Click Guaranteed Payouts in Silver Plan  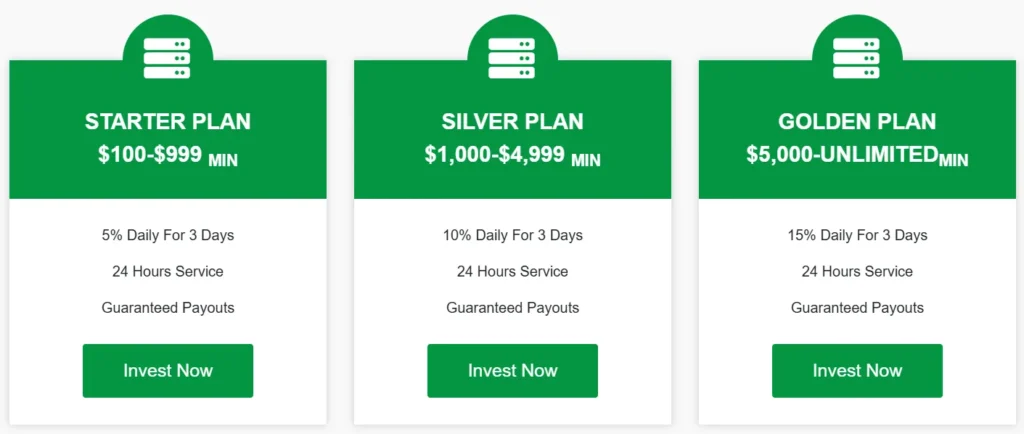512,307
